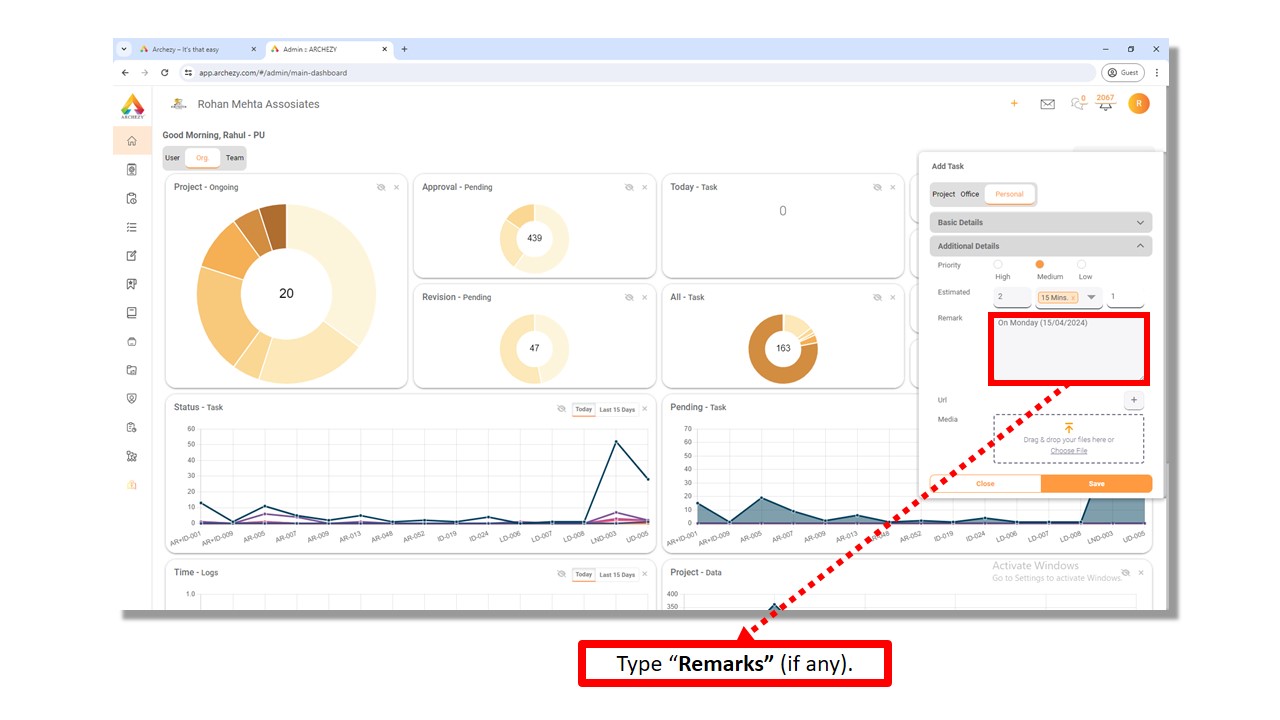Viewport: 1280px width, 720px height.
Task: Select Medium priority radio button
Action: 1040,264
